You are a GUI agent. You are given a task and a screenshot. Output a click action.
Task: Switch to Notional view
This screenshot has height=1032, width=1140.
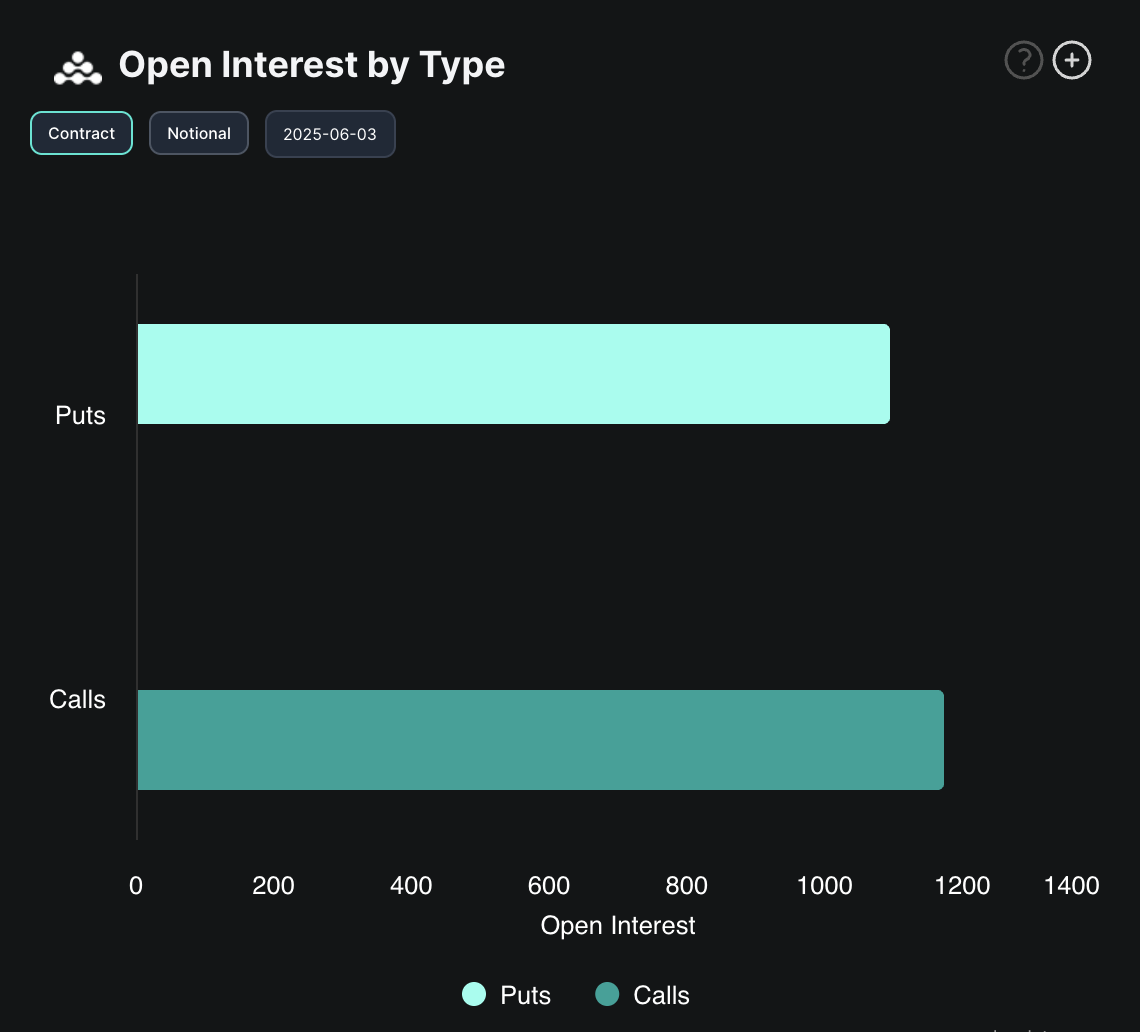[x=199, y=133]
